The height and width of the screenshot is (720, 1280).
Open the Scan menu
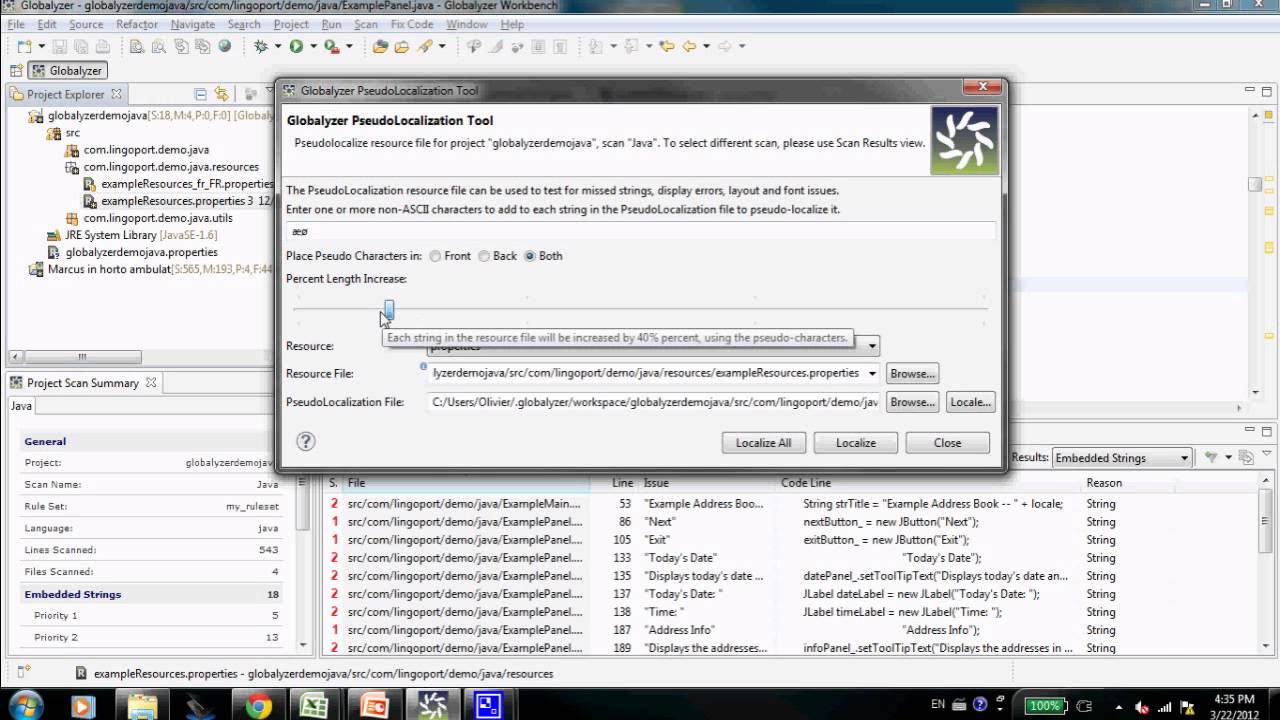tap(366, 24)
